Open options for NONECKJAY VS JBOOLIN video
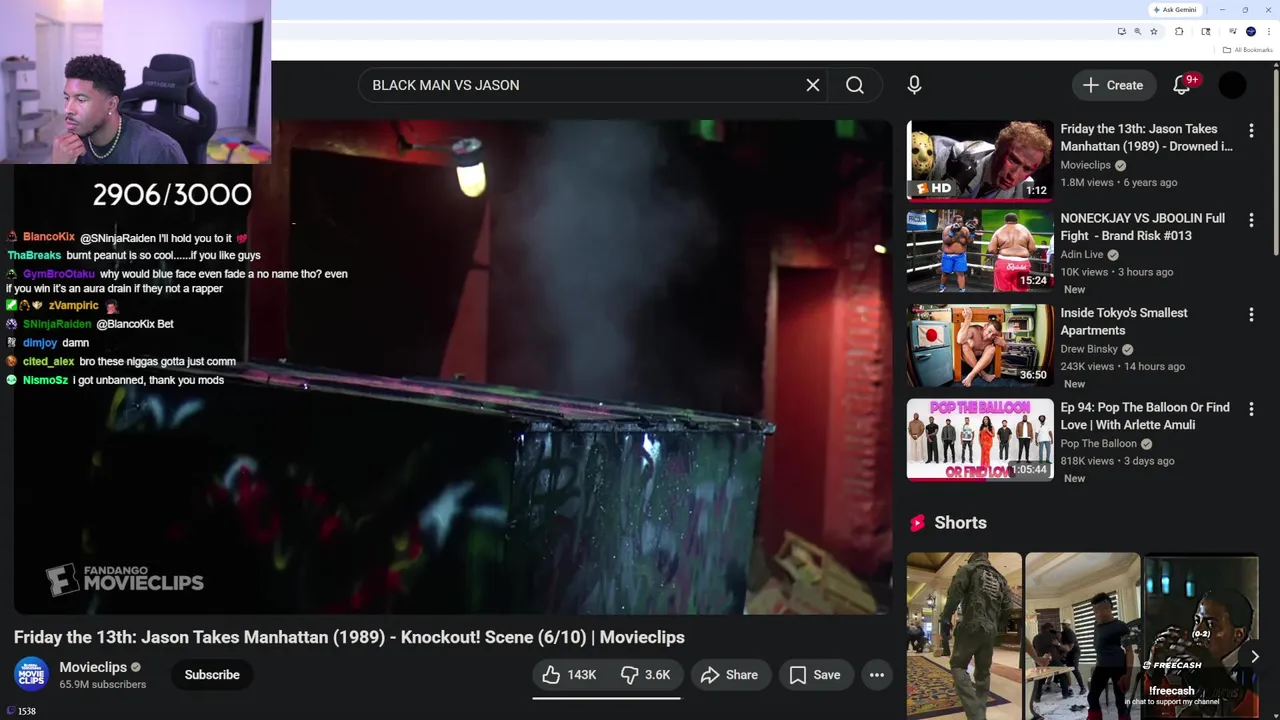Image resolution: width=1280 pixels, height=720 pixels. point(1251,220)
